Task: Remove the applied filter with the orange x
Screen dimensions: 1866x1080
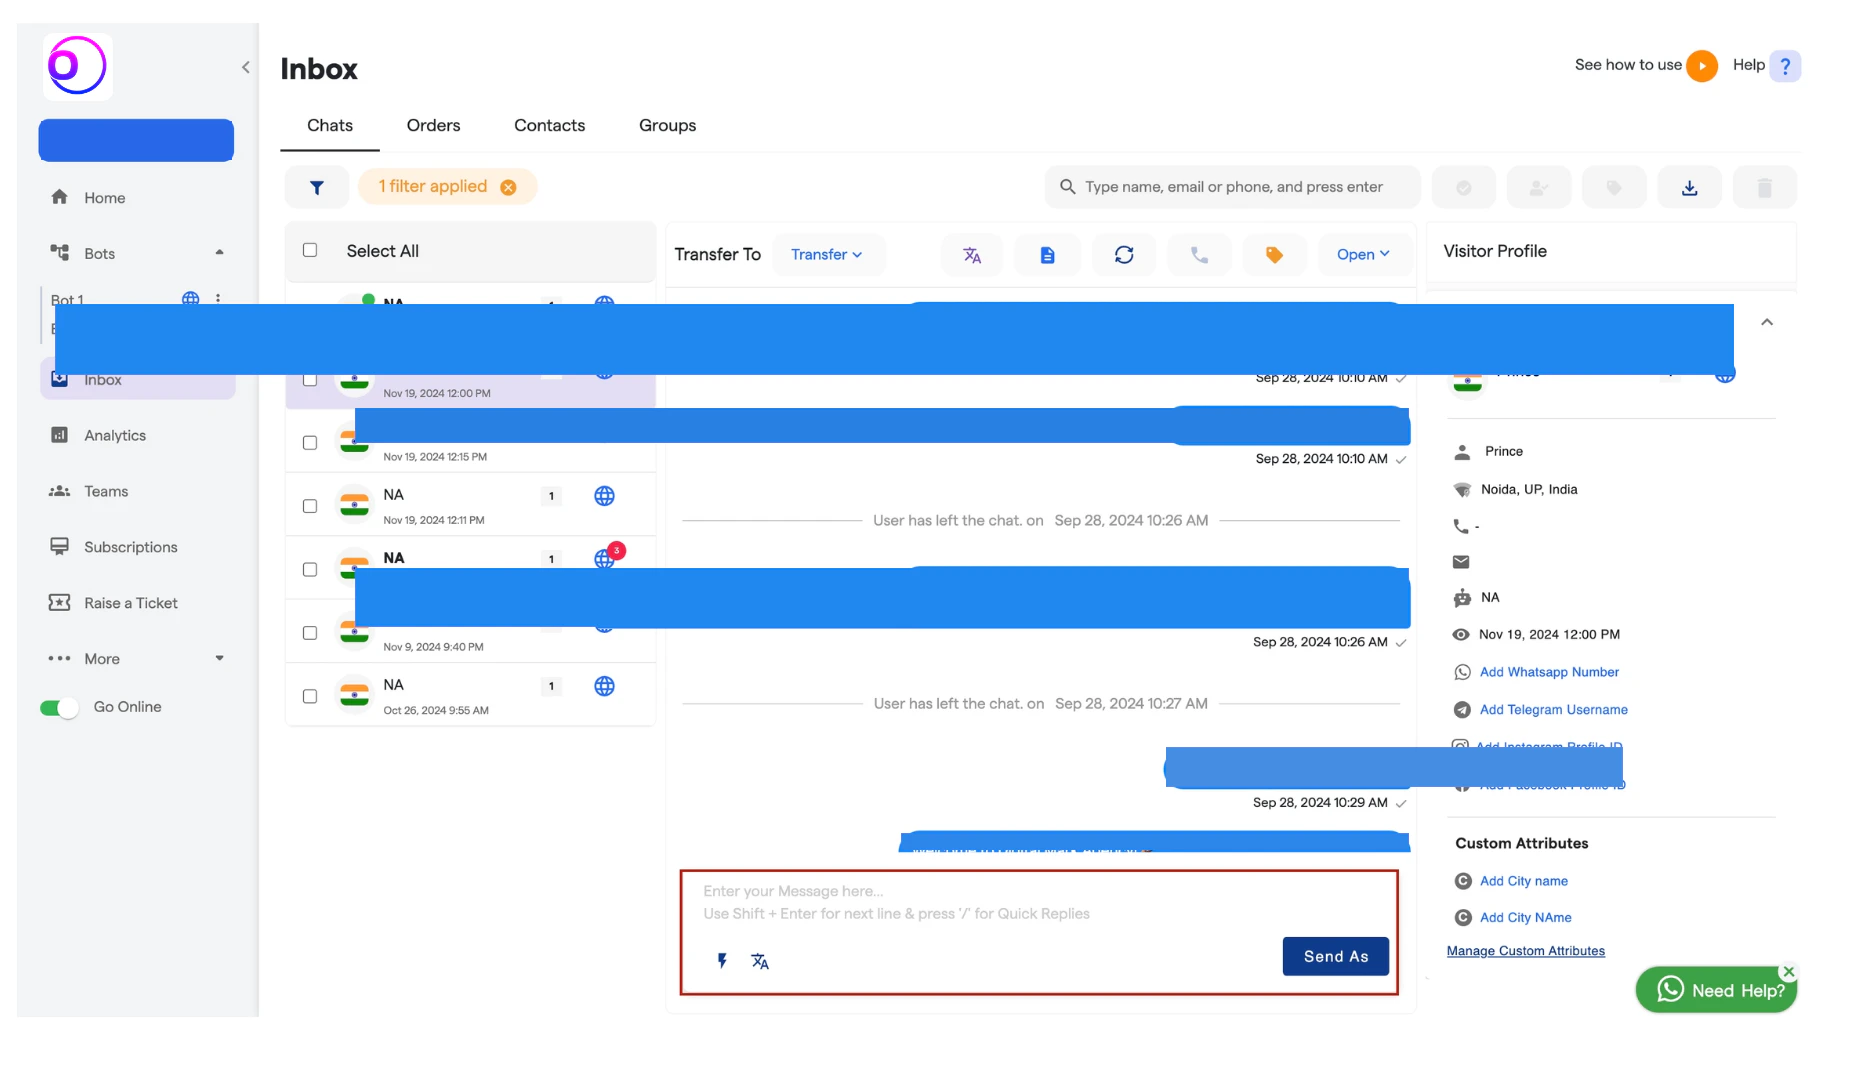Action: [x=508, y=187]
